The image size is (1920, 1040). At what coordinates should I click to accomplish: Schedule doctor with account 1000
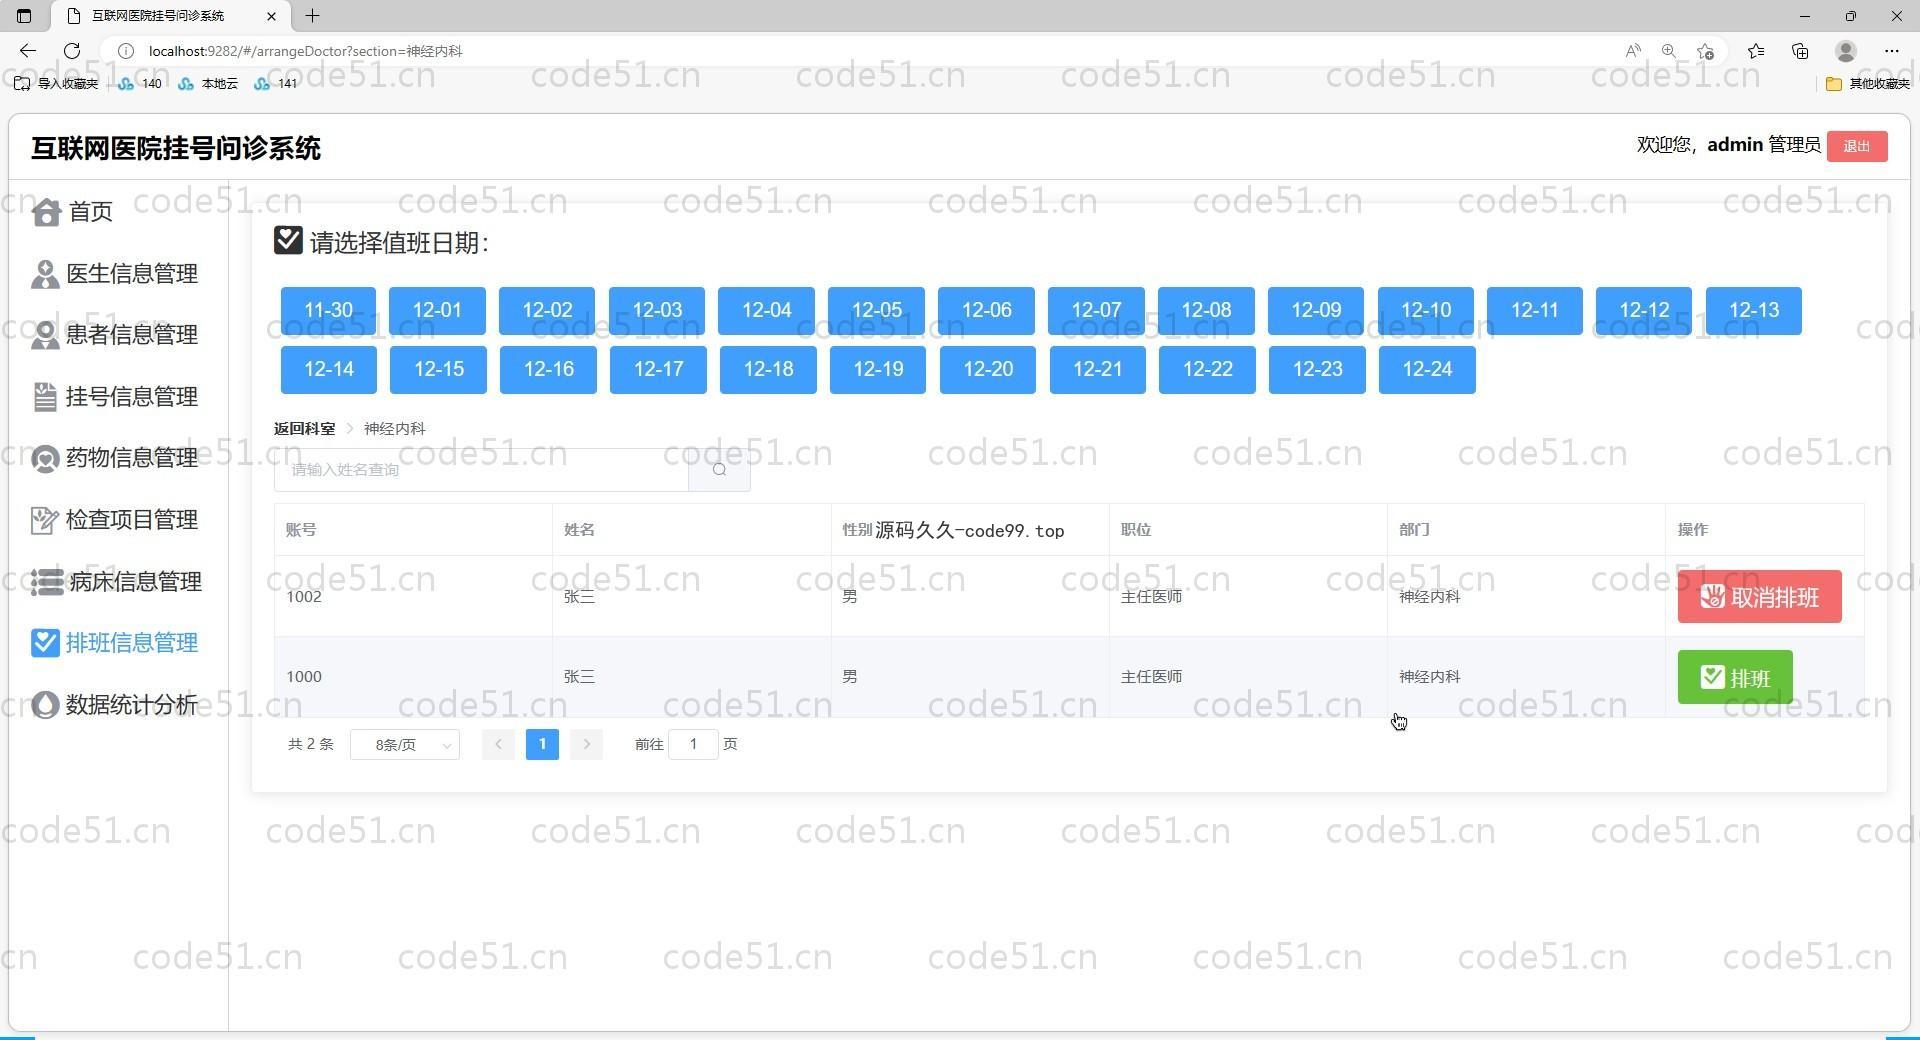[x=1735, y=678]
